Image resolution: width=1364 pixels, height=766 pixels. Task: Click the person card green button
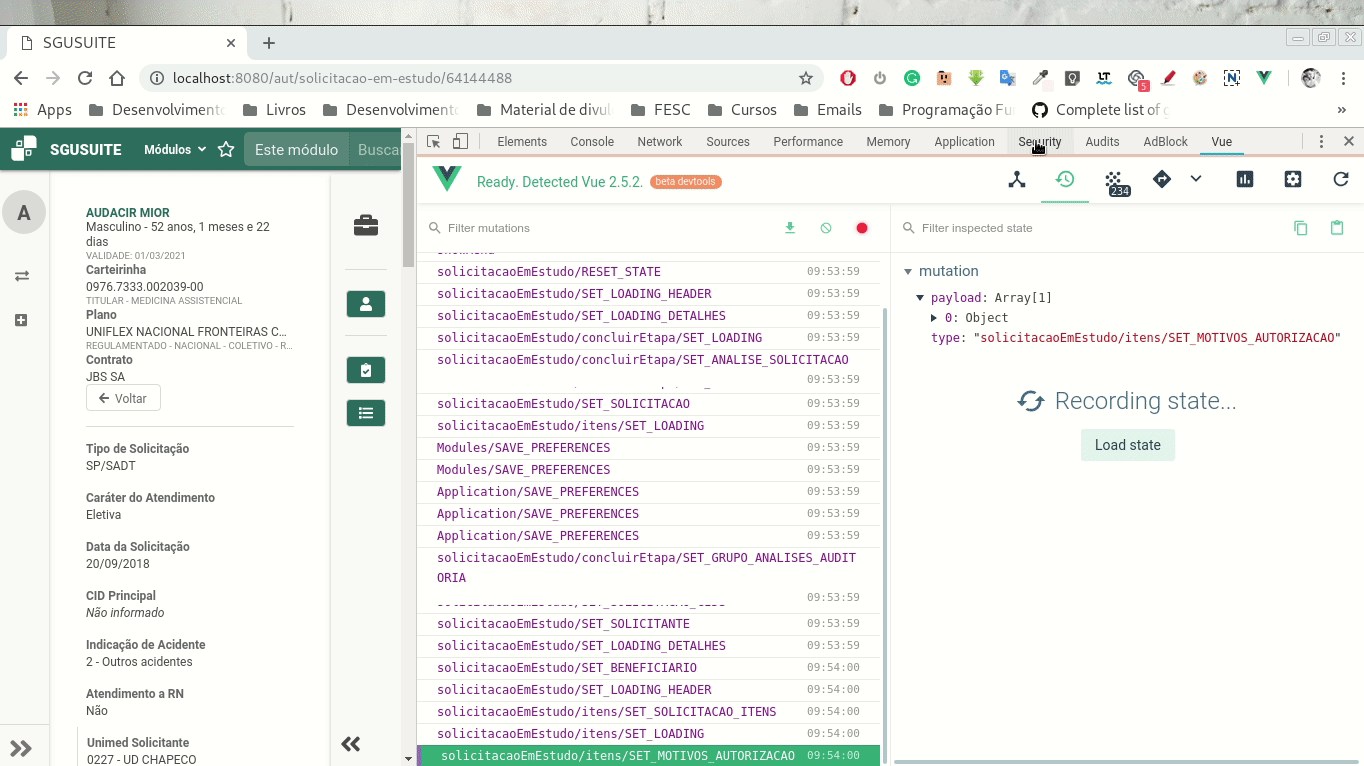(366, 304)
